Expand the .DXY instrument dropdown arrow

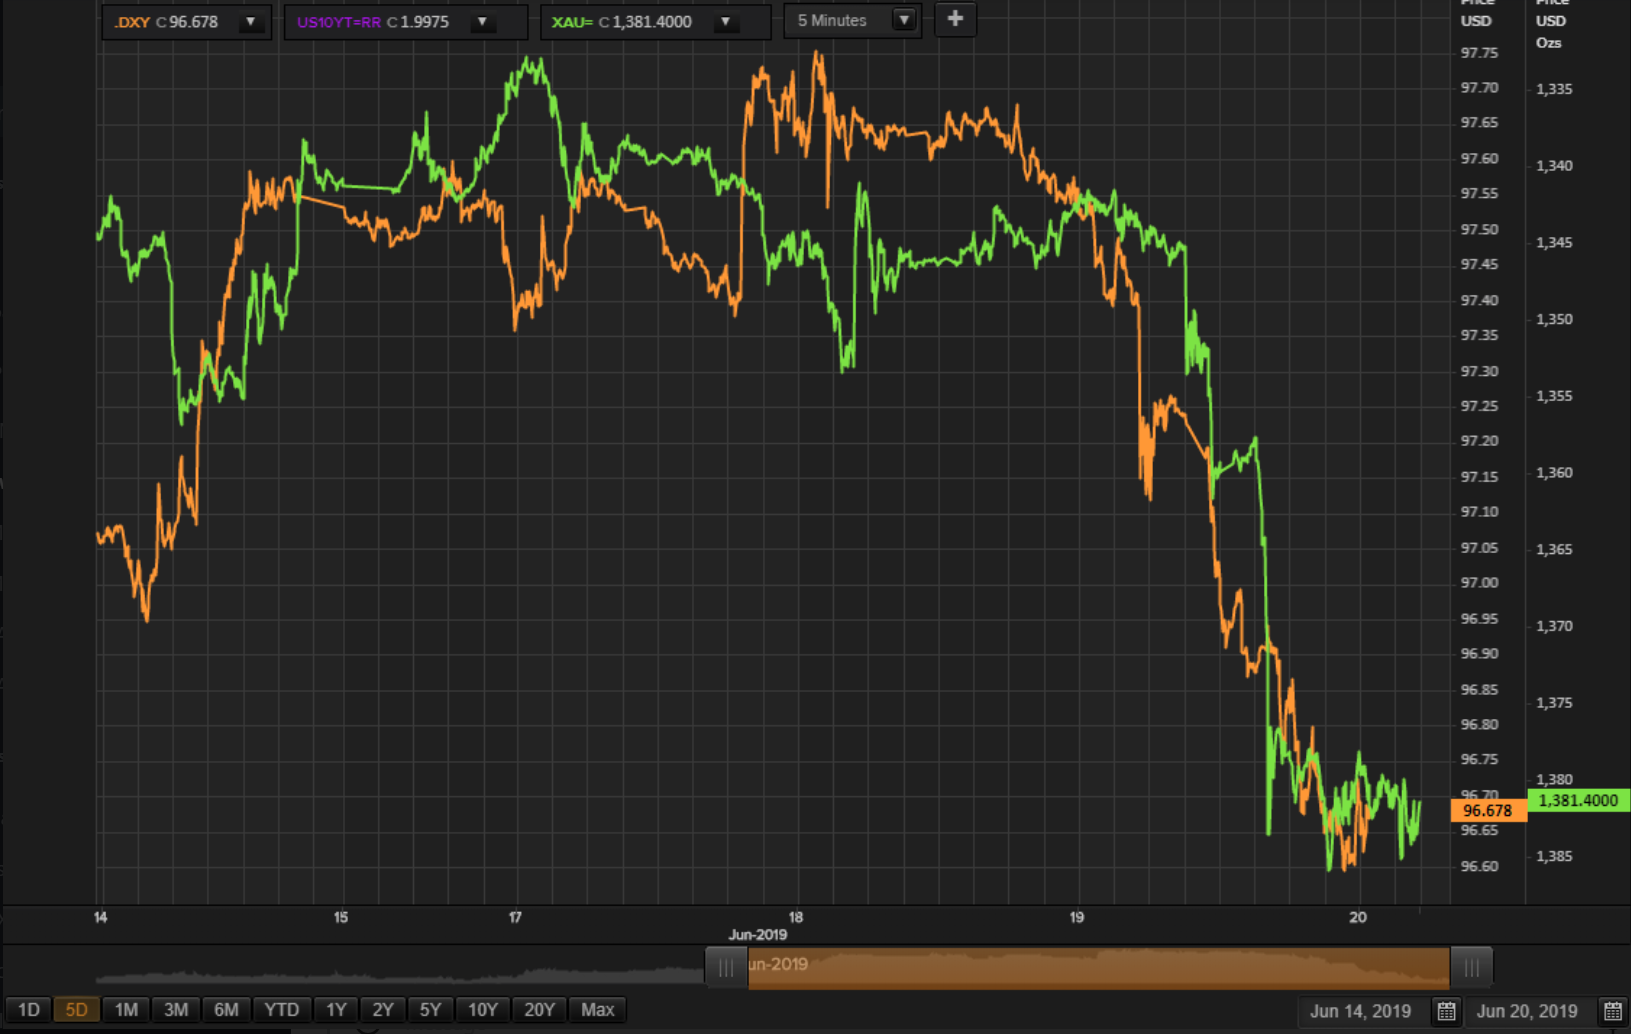(x=251, y=21)
